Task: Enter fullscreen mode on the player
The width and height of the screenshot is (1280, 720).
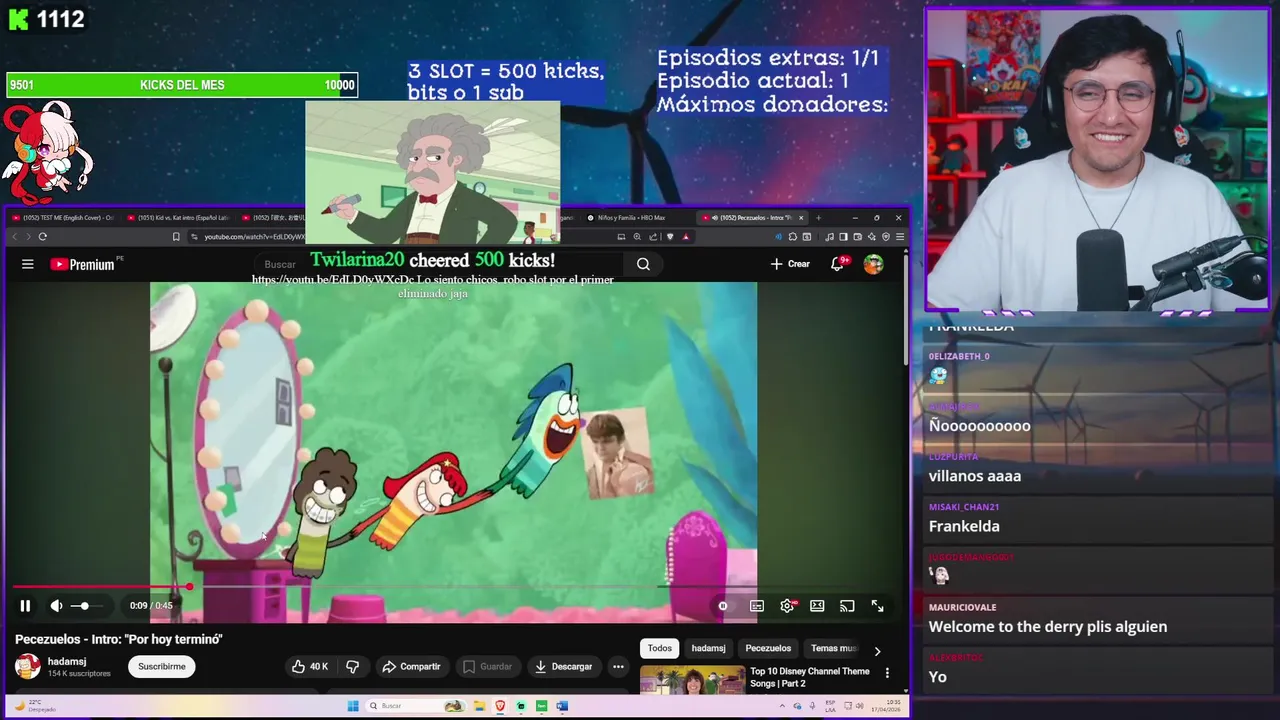Action: [x=877, y=605]
